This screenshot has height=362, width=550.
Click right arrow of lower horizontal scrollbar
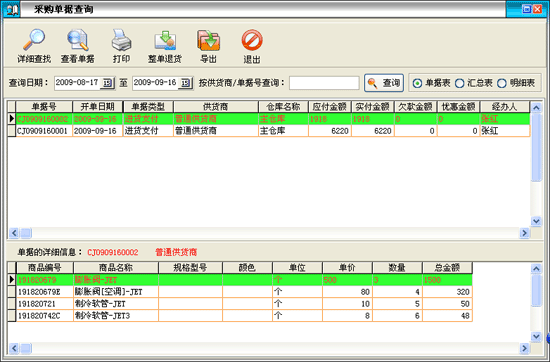(524, 348)
